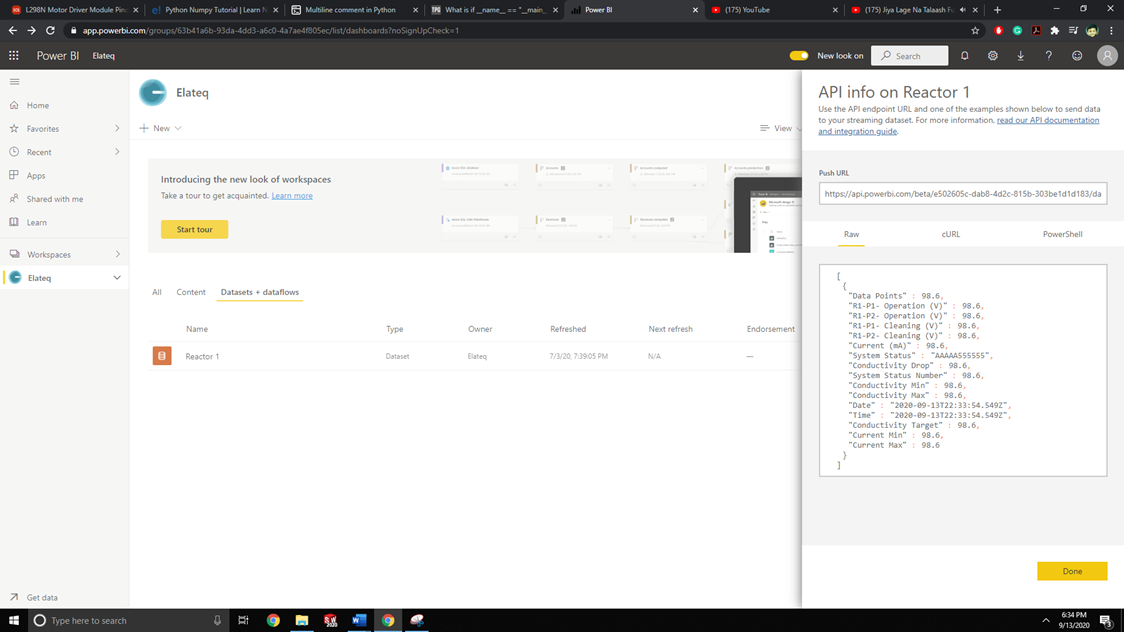Click the Push URL field
This screenshot has height=632, width=1124.
click(963, 193)
